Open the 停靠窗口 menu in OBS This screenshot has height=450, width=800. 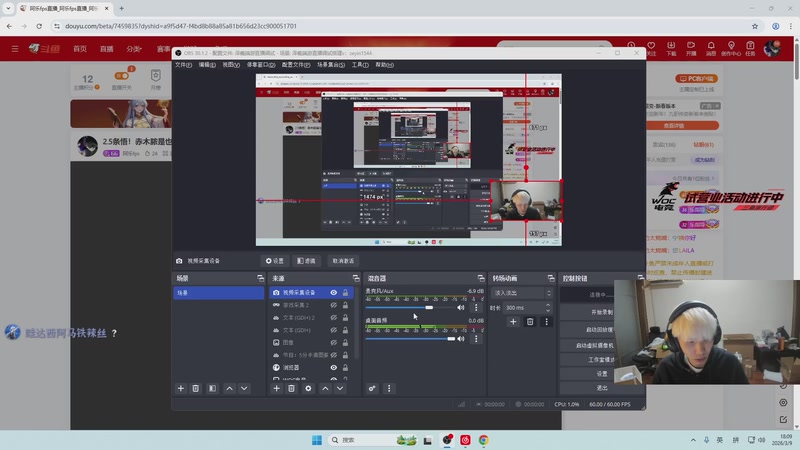point(261,65)
